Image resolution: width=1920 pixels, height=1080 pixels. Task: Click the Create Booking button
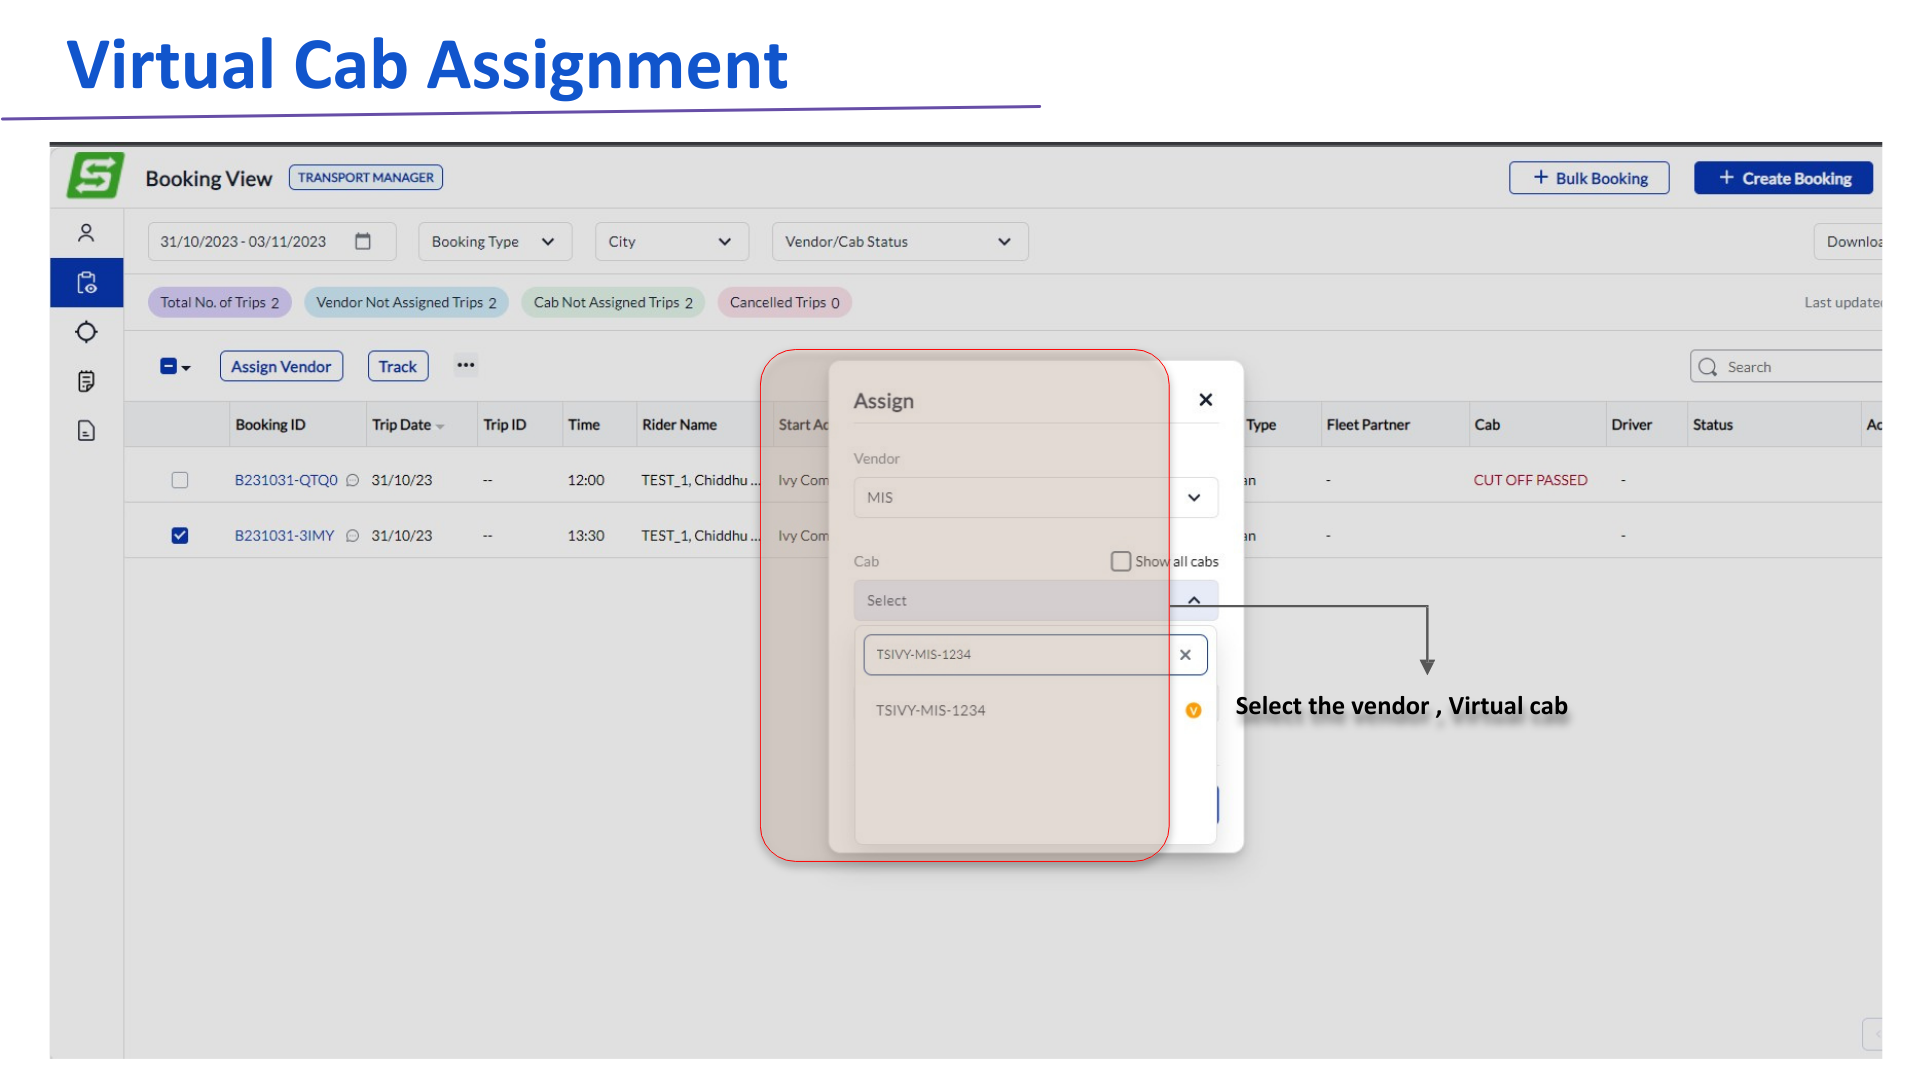(1783, 178)
